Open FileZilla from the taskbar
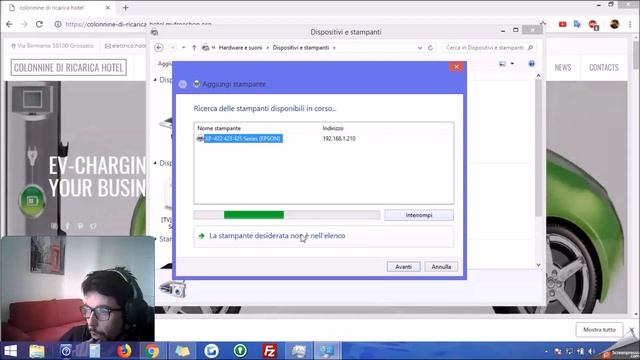 point(269,351)
